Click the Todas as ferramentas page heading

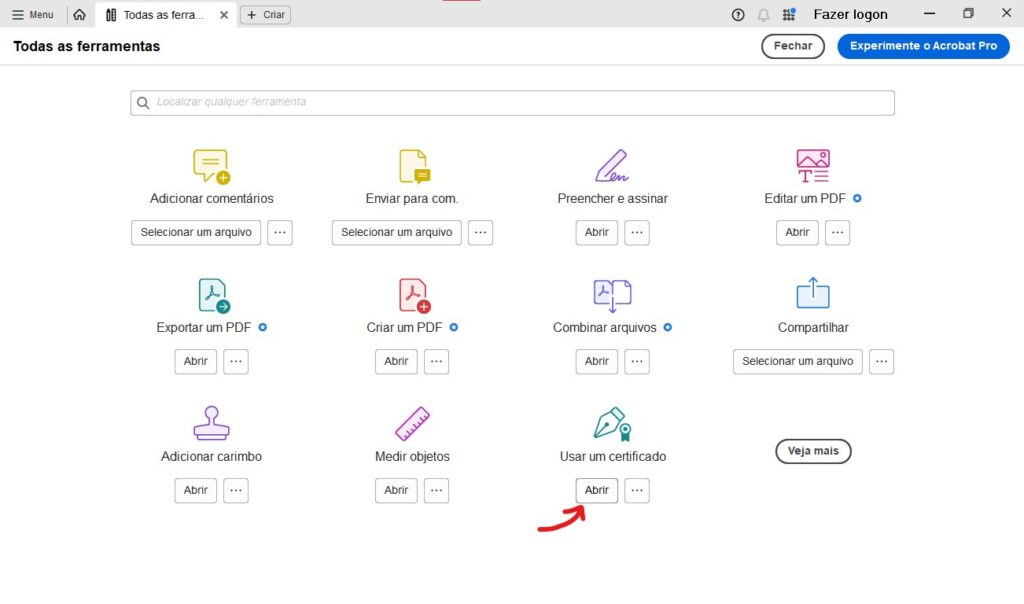[86, 46]
